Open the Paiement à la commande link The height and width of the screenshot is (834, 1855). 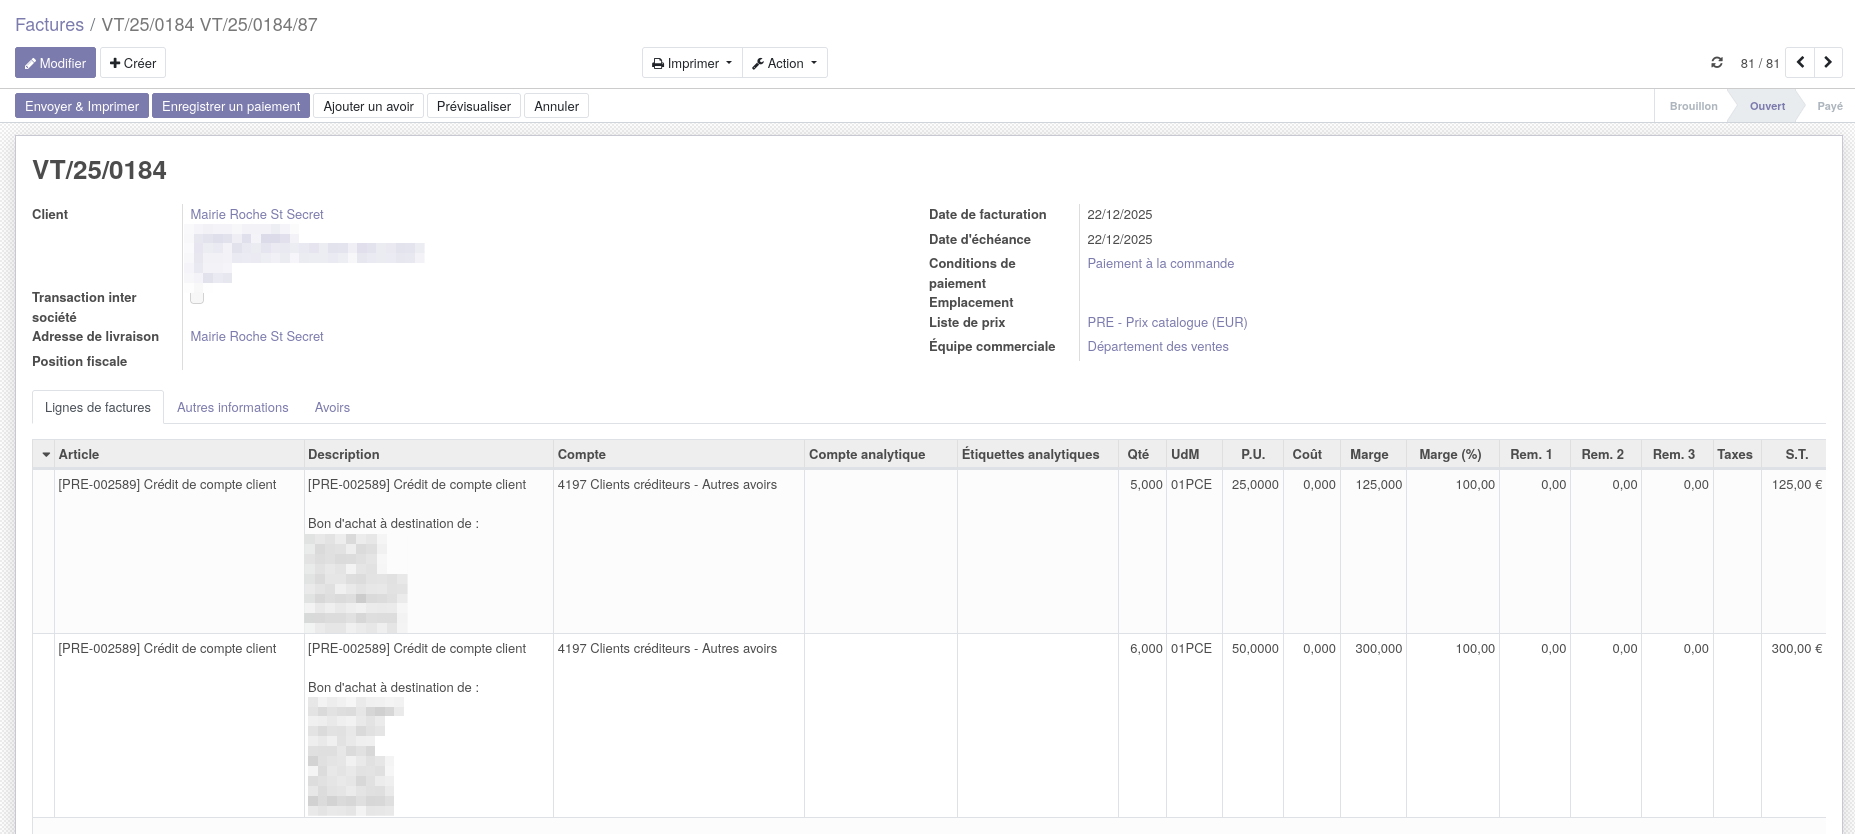point(1160,264)
